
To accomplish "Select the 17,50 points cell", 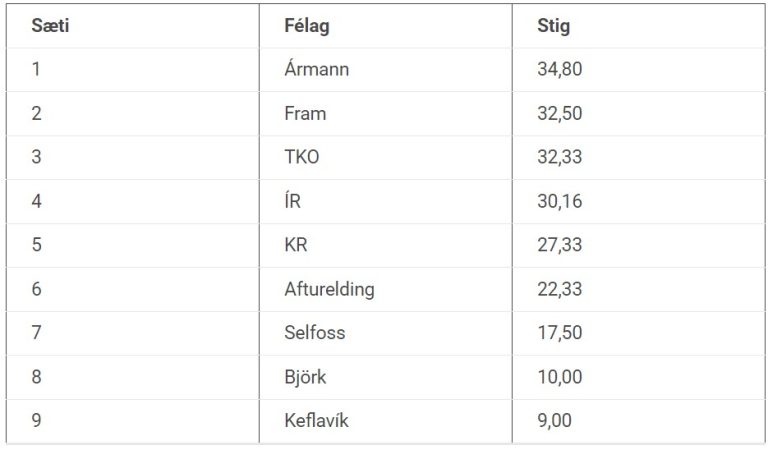I will (560, 333).
